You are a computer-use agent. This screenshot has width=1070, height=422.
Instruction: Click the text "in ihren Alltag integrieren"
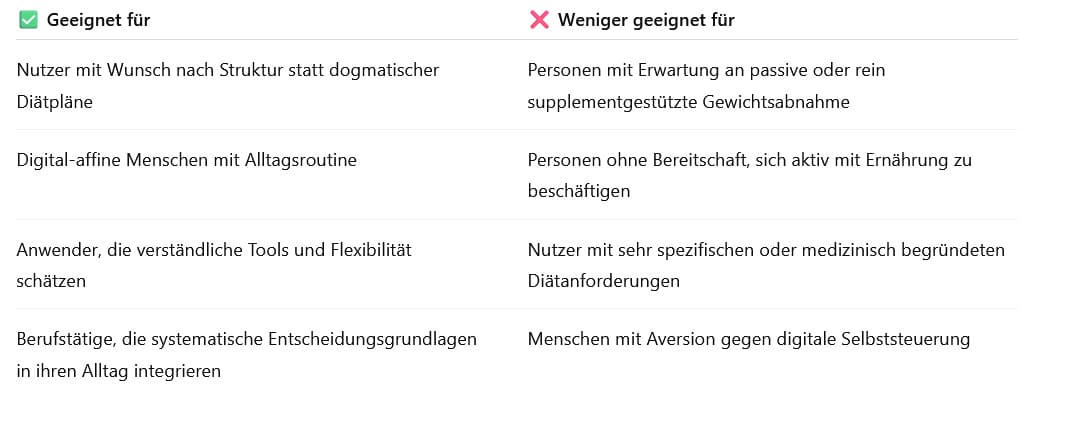pyautogui.click(x=119, y=370)
